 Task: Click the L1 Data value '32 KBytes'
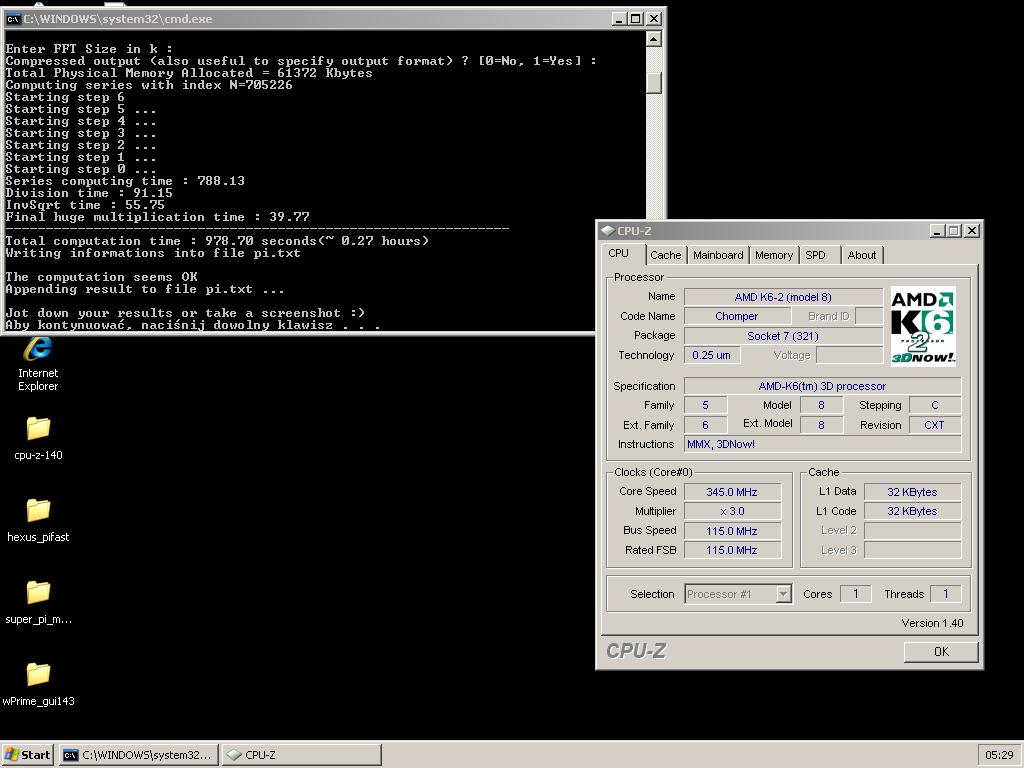click(x=912, y=492)
